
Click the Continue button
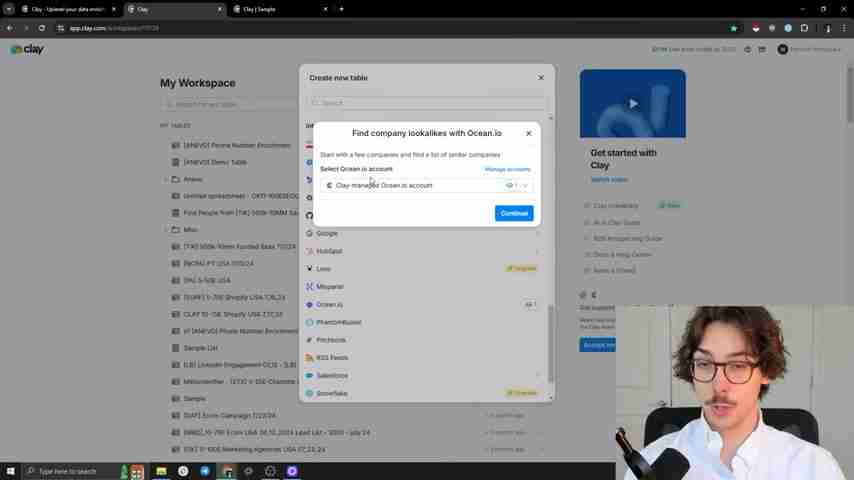point(513,213)
